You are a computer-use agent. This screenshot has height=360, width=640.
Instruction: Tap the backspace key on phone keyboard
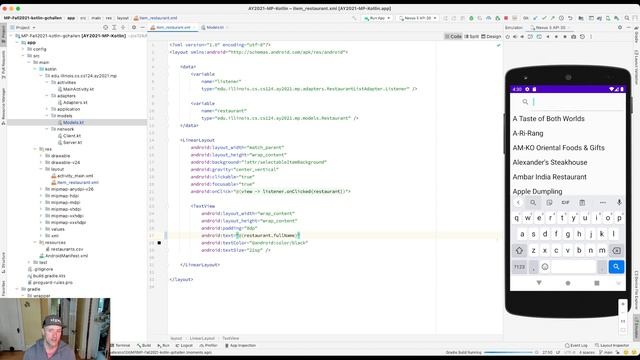(616, 251)
